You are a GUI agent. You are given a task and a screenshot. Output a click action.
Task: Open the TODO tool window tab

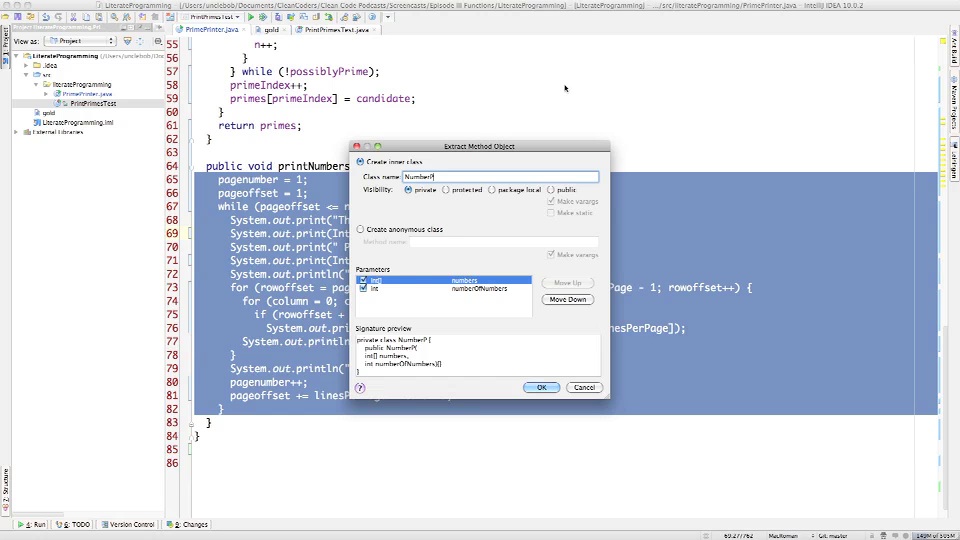(x=73, y=525)
